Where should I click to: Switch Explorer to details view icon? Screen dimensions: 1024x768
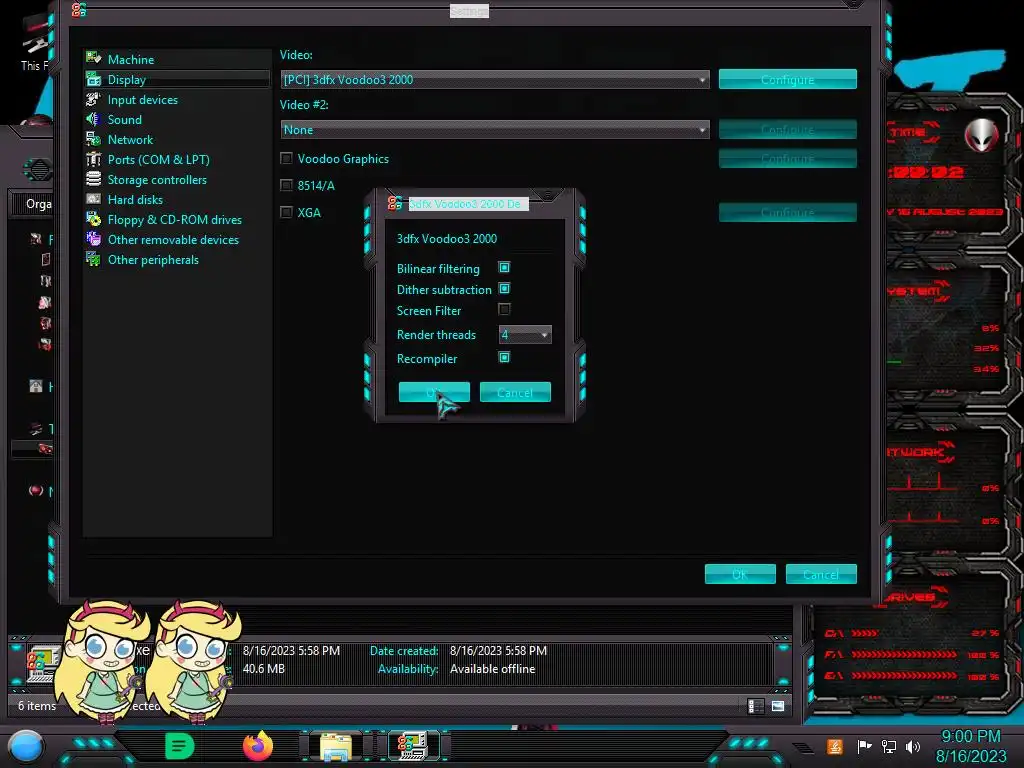point(756,706)
